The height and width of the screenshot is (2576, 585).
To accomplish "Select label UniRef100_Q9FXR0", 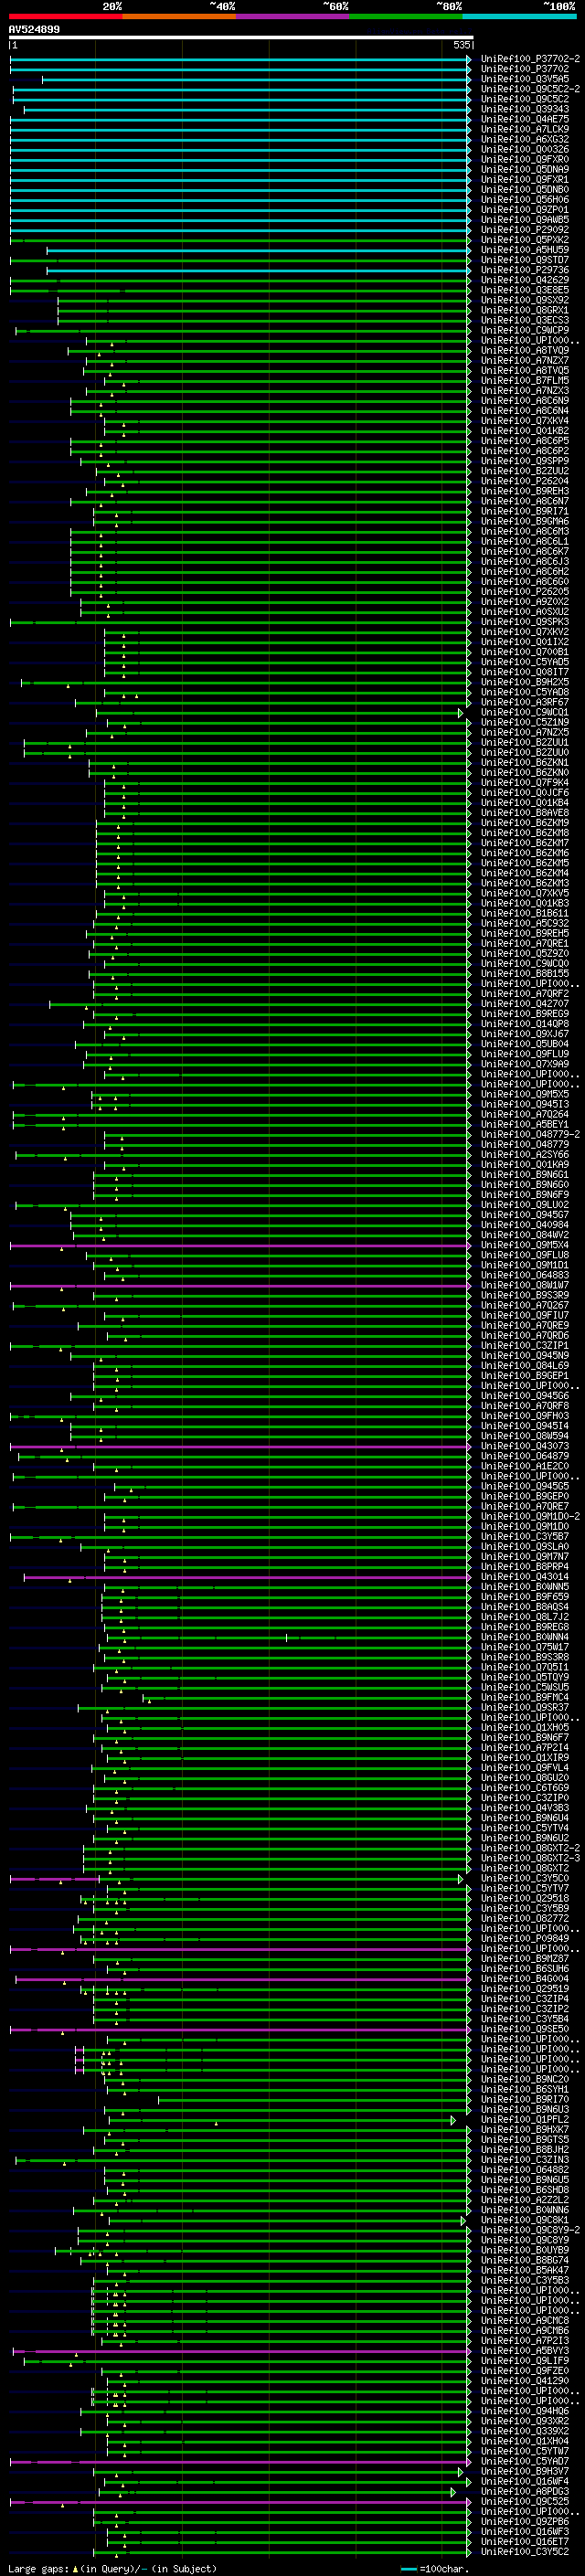I will pos(525,159).
